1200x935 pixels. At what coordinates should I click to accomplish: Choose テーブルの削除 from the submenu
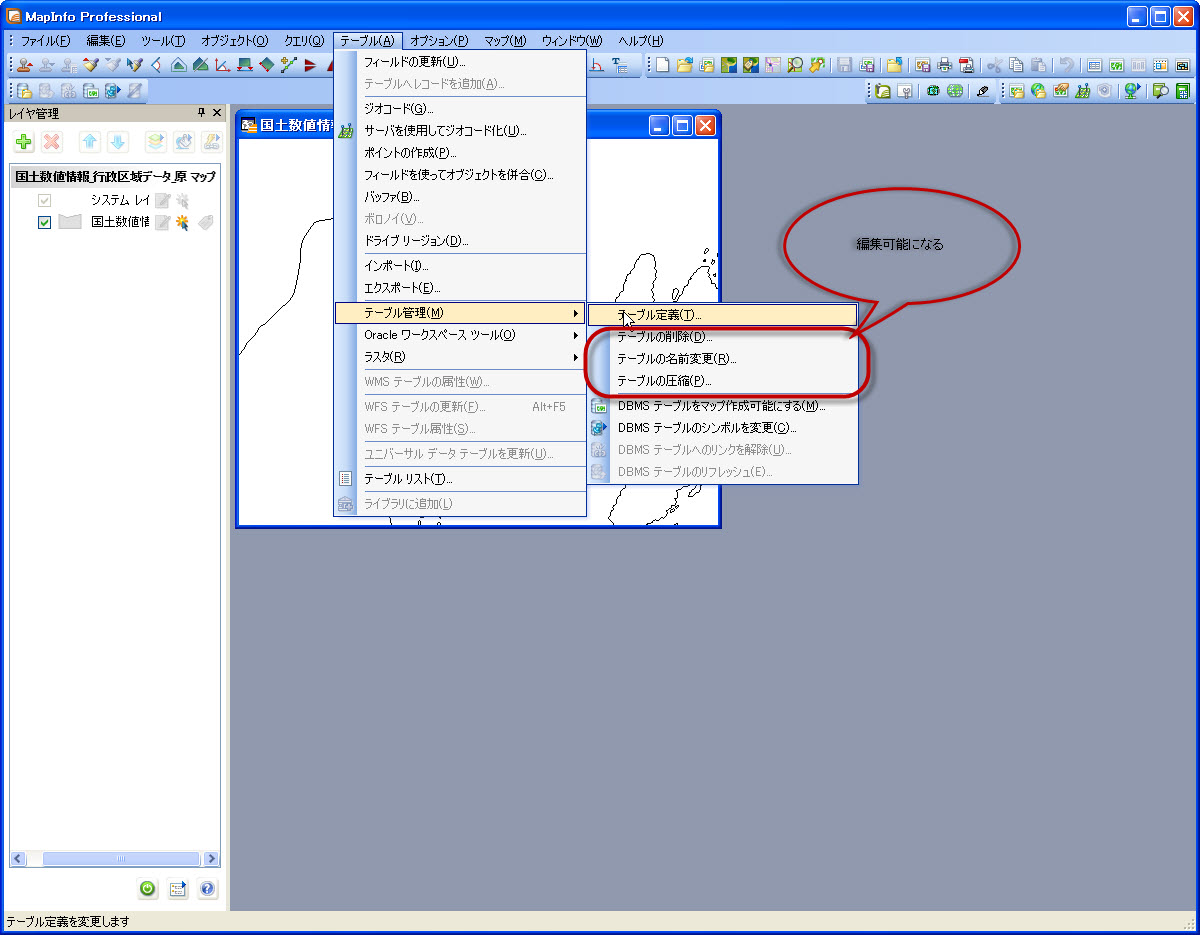[x=722, y=337]
